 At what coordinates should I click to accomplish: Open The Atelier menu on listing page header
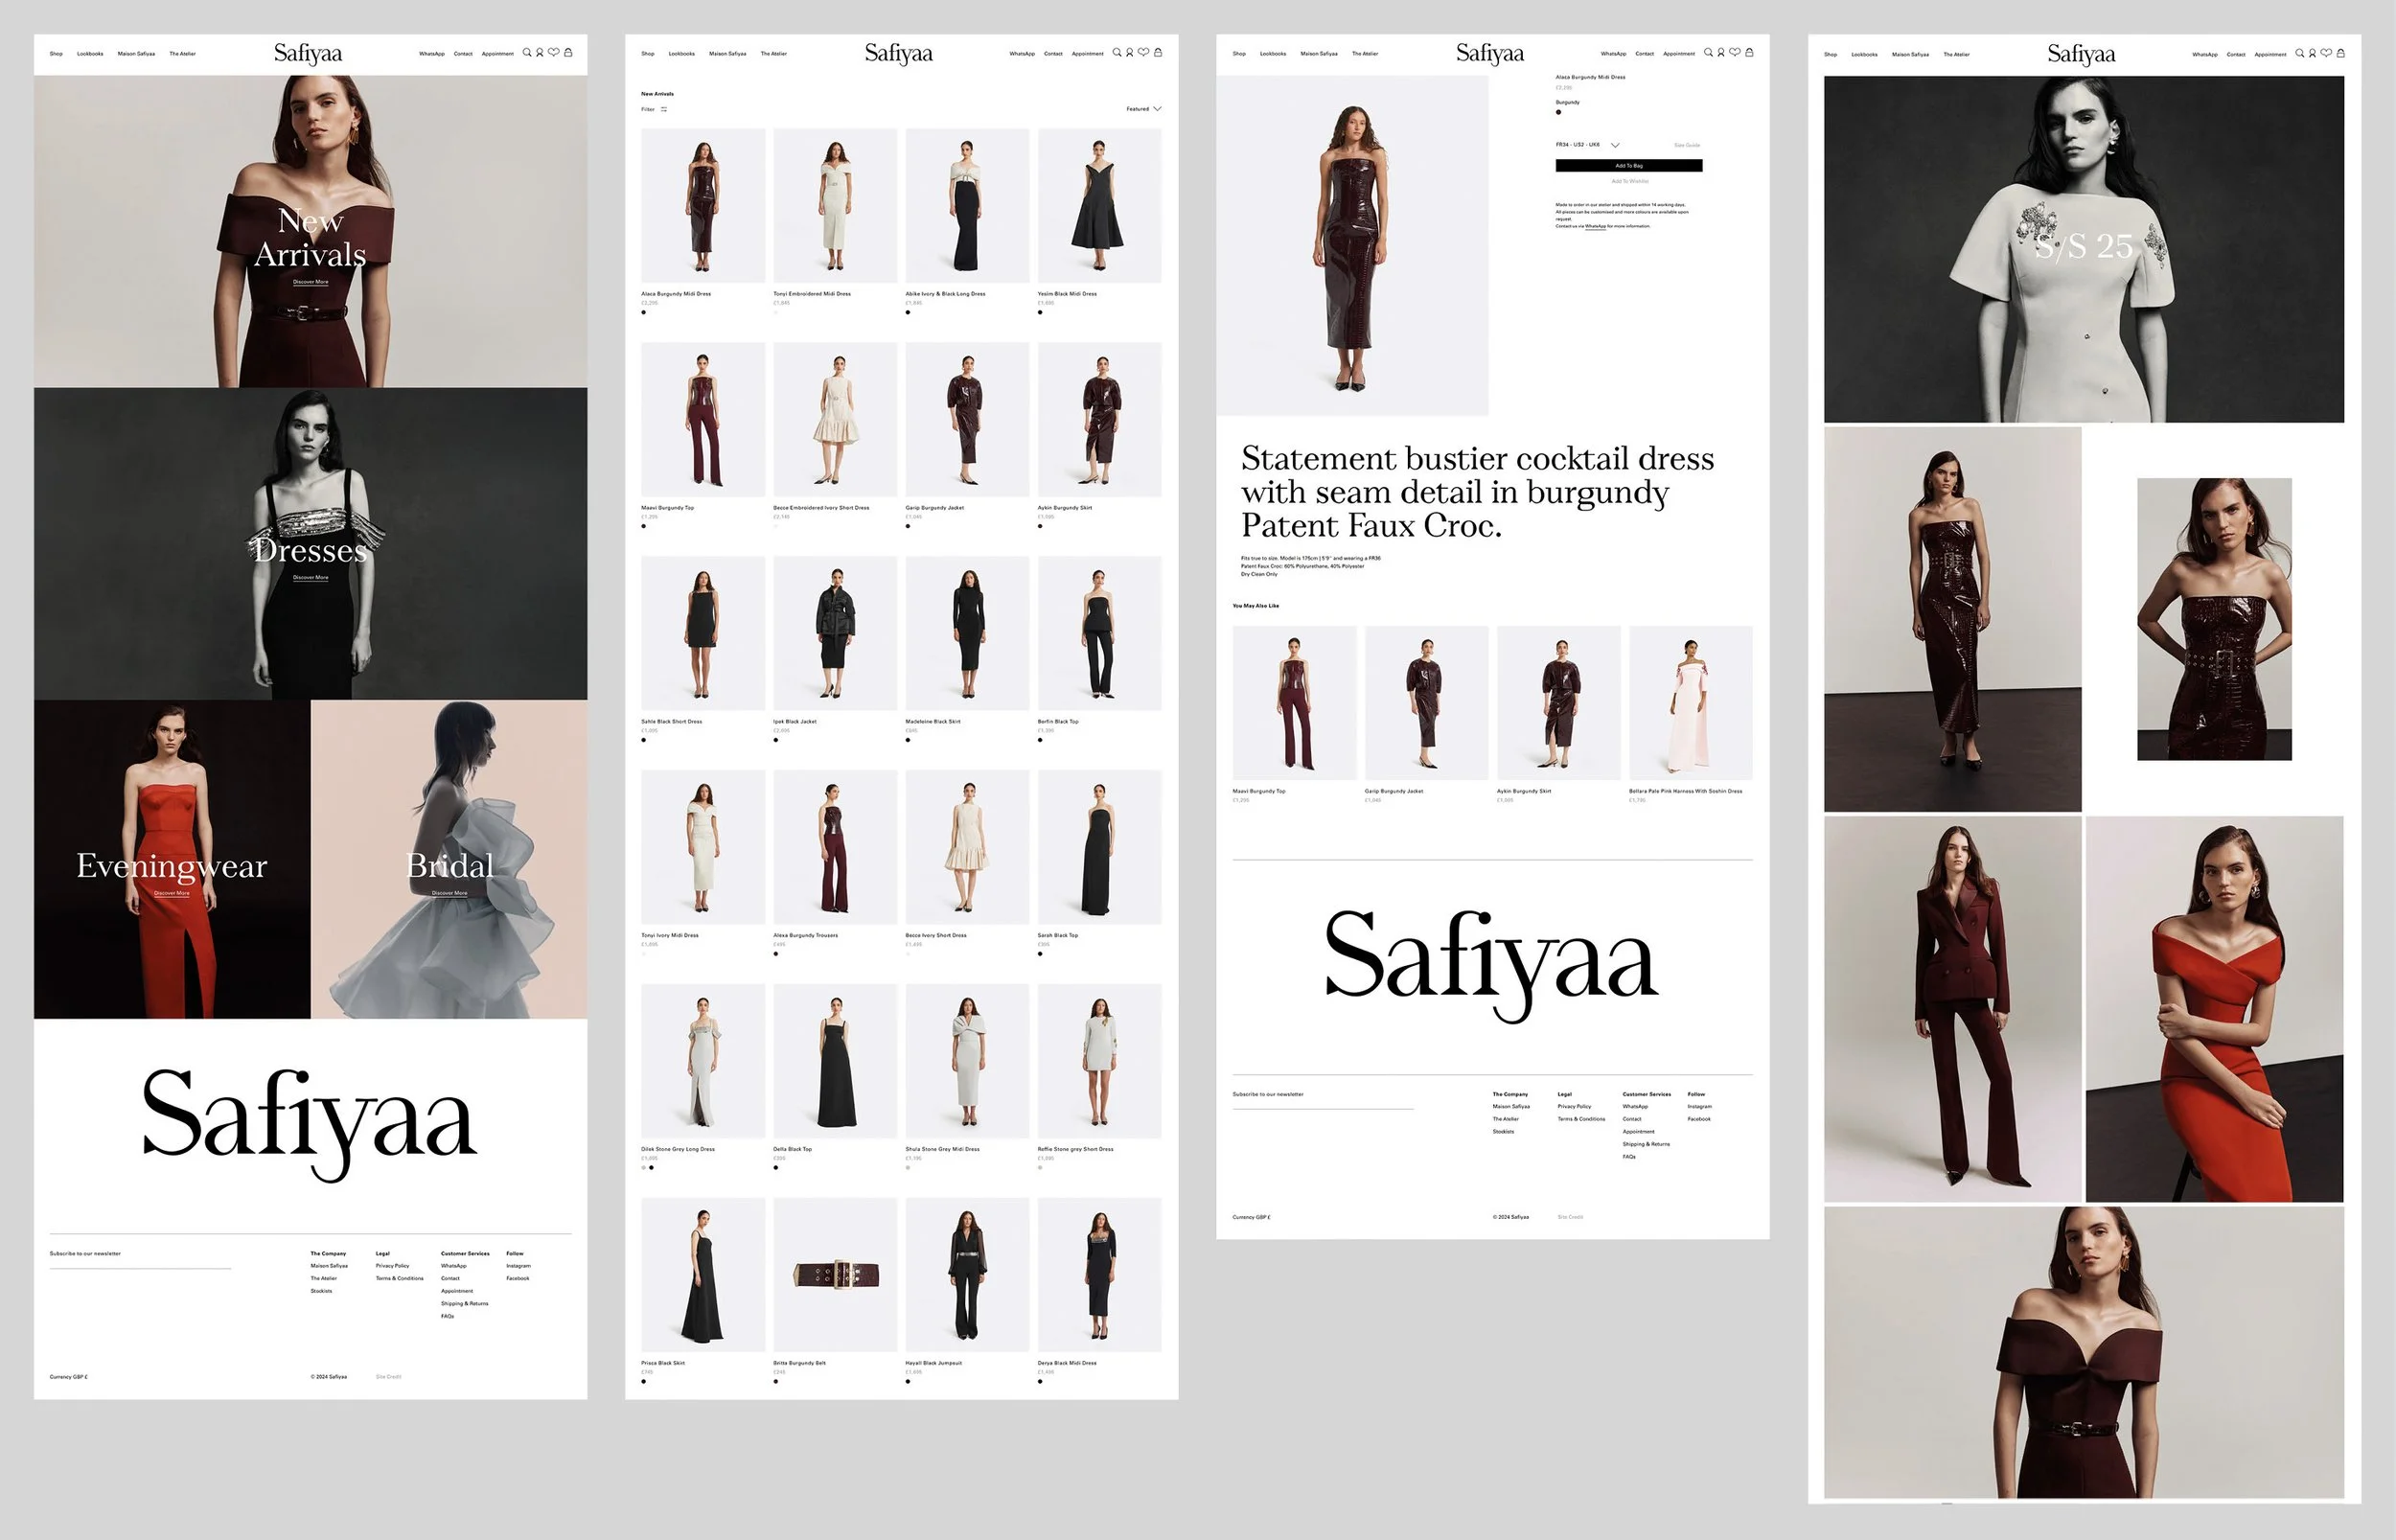[x=773, y=54]
